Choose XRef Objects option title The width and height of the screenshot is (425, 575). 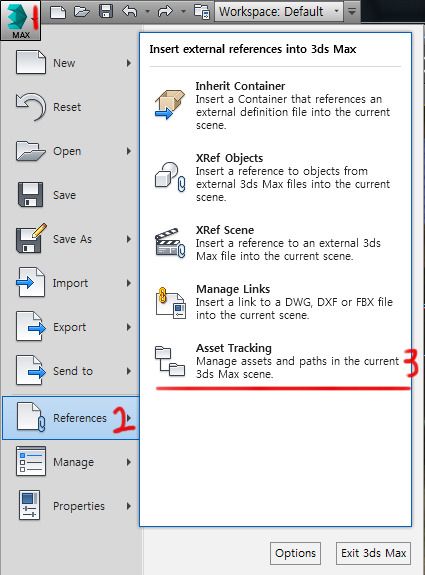pyautogui.click(x=230, y=158)
